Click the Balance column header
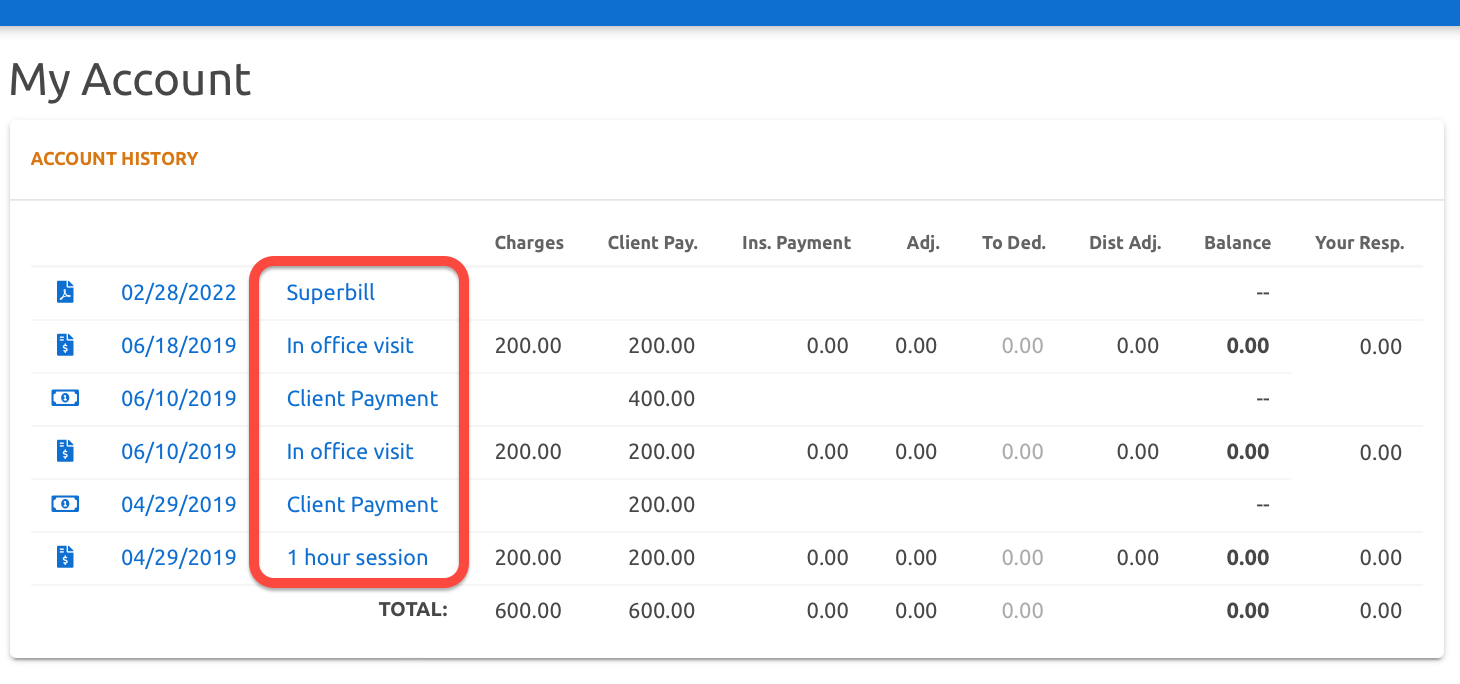This screenshot has height=684, width=1460. coord(1237,242)
